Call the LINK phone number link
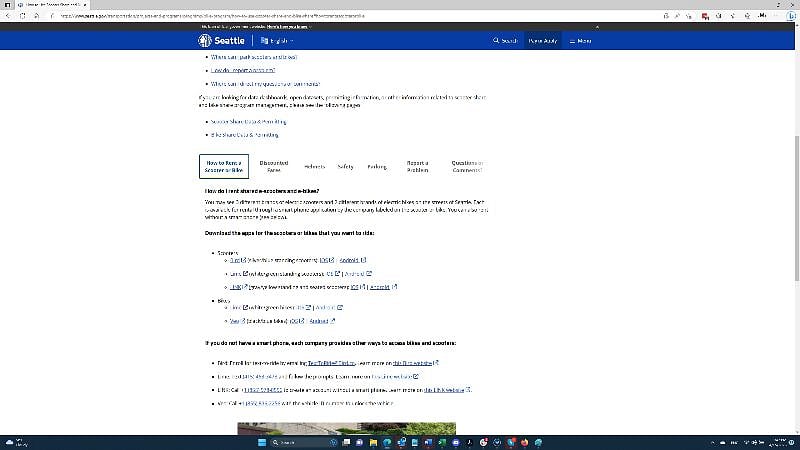The width and height of the screenshot is (800, 450). (x=261, y=390)
